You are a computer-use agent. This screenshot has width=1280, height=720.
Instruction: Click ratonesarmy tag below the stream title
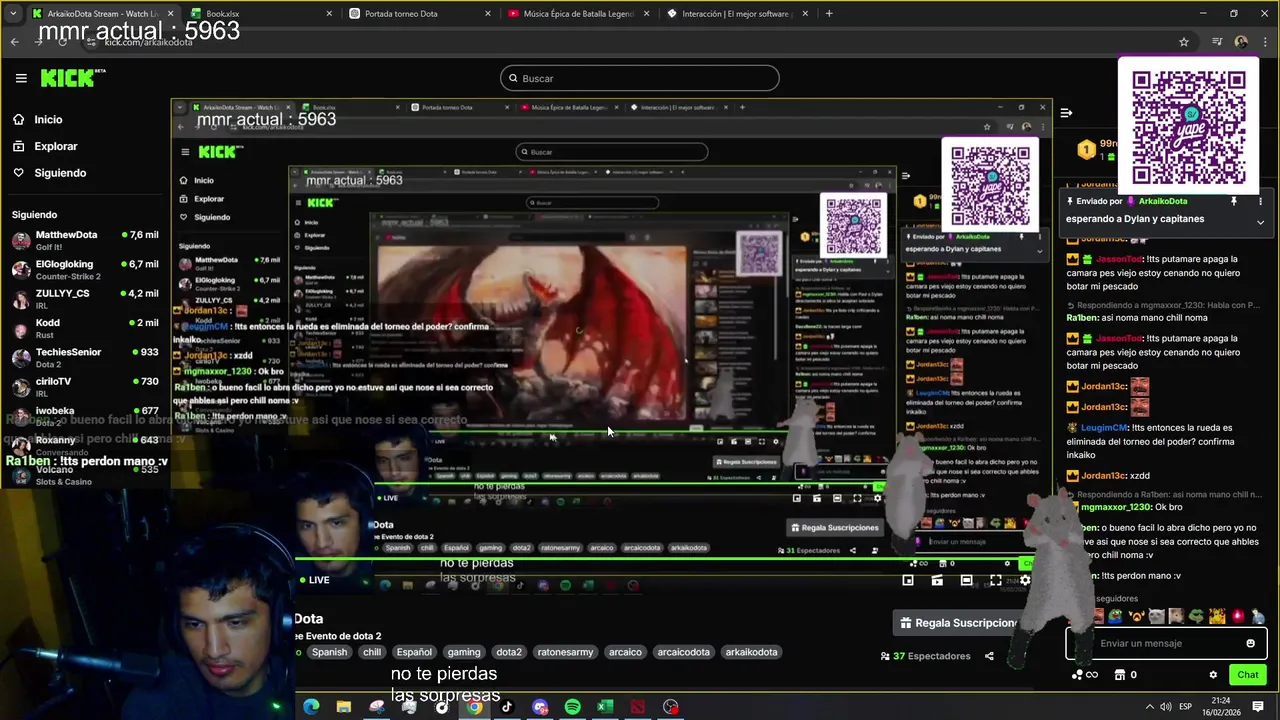(565, 652)
